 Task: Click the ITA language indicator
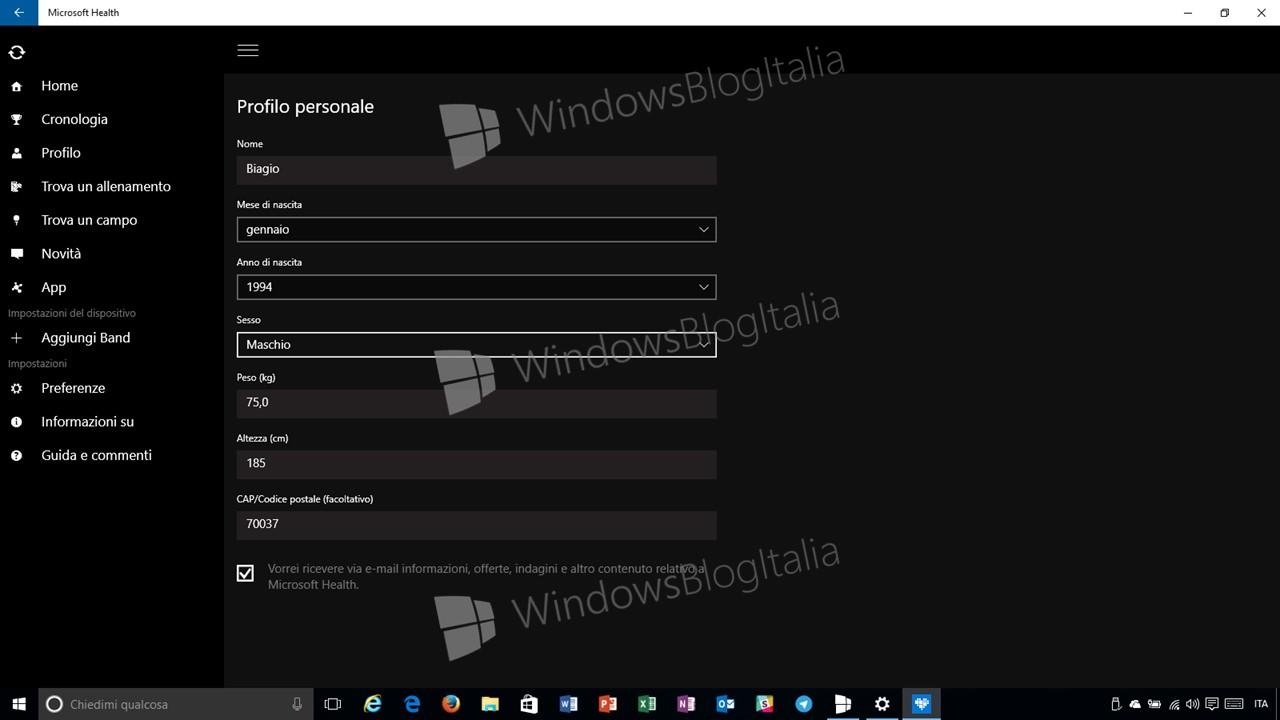pos(1260,704)
